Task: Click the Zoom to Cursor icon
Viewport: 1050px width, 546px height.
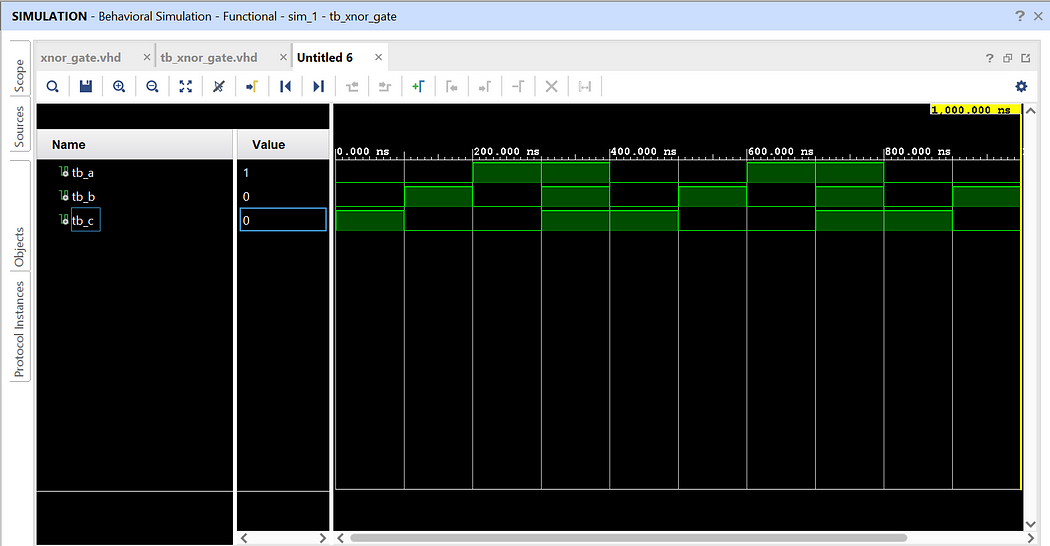Action: (x=218, y=86)
